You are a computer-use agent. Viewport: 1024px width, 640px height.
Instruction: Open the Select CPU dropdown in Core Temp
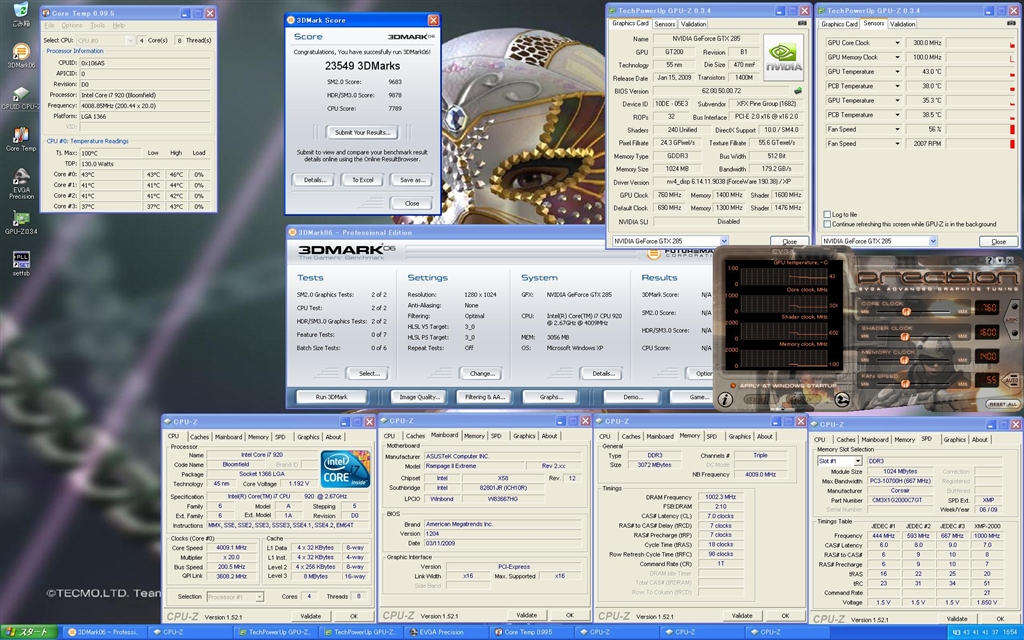coord(106,40)
